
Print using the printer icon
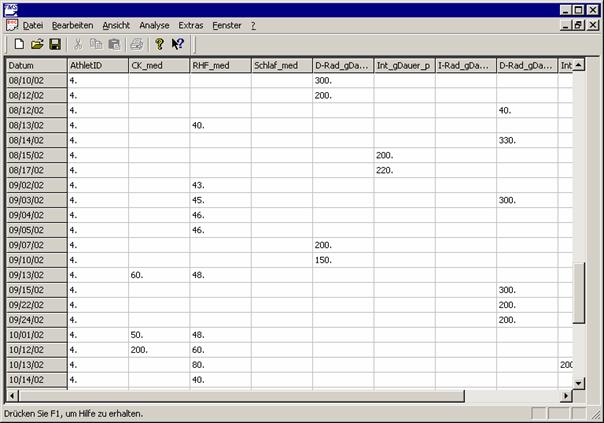[x=136, y=44]
